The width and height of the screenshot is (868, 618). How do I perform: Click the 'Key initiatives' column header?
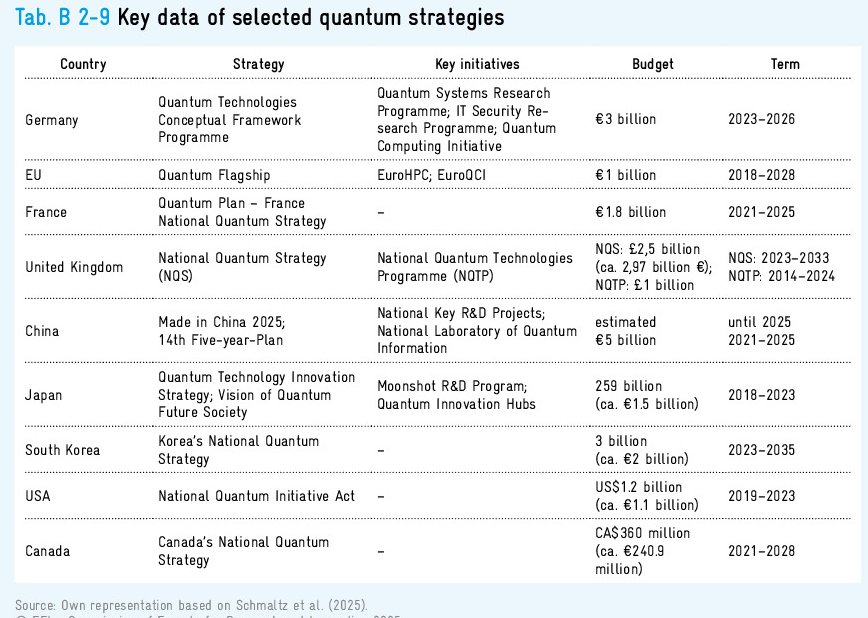[477, 64]
